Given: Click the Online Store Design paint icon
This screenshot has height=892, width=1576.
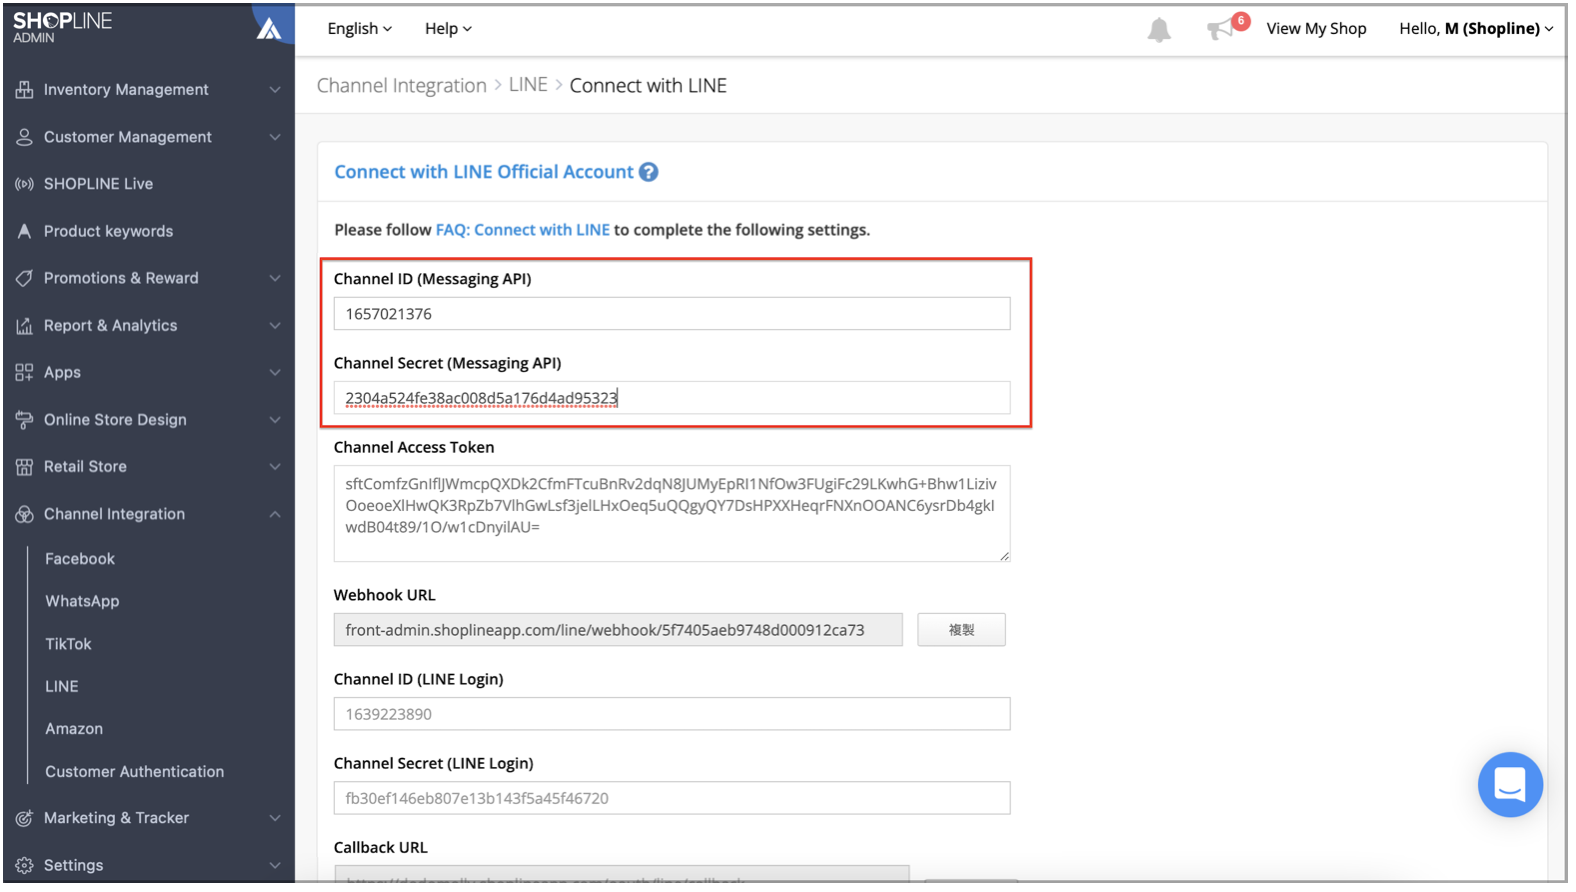Looking at the screenshot, I should (24, 420).
